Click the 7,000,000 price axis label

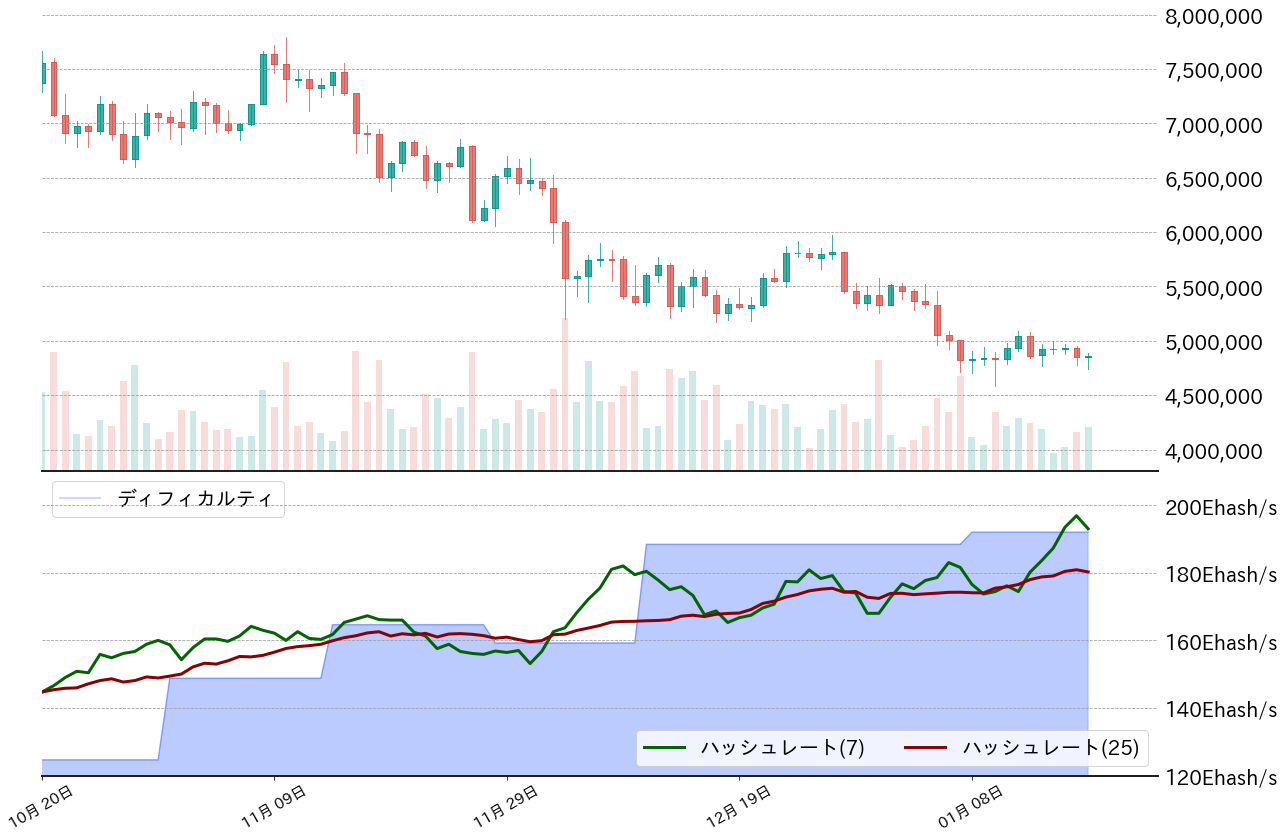point(1221,125)
